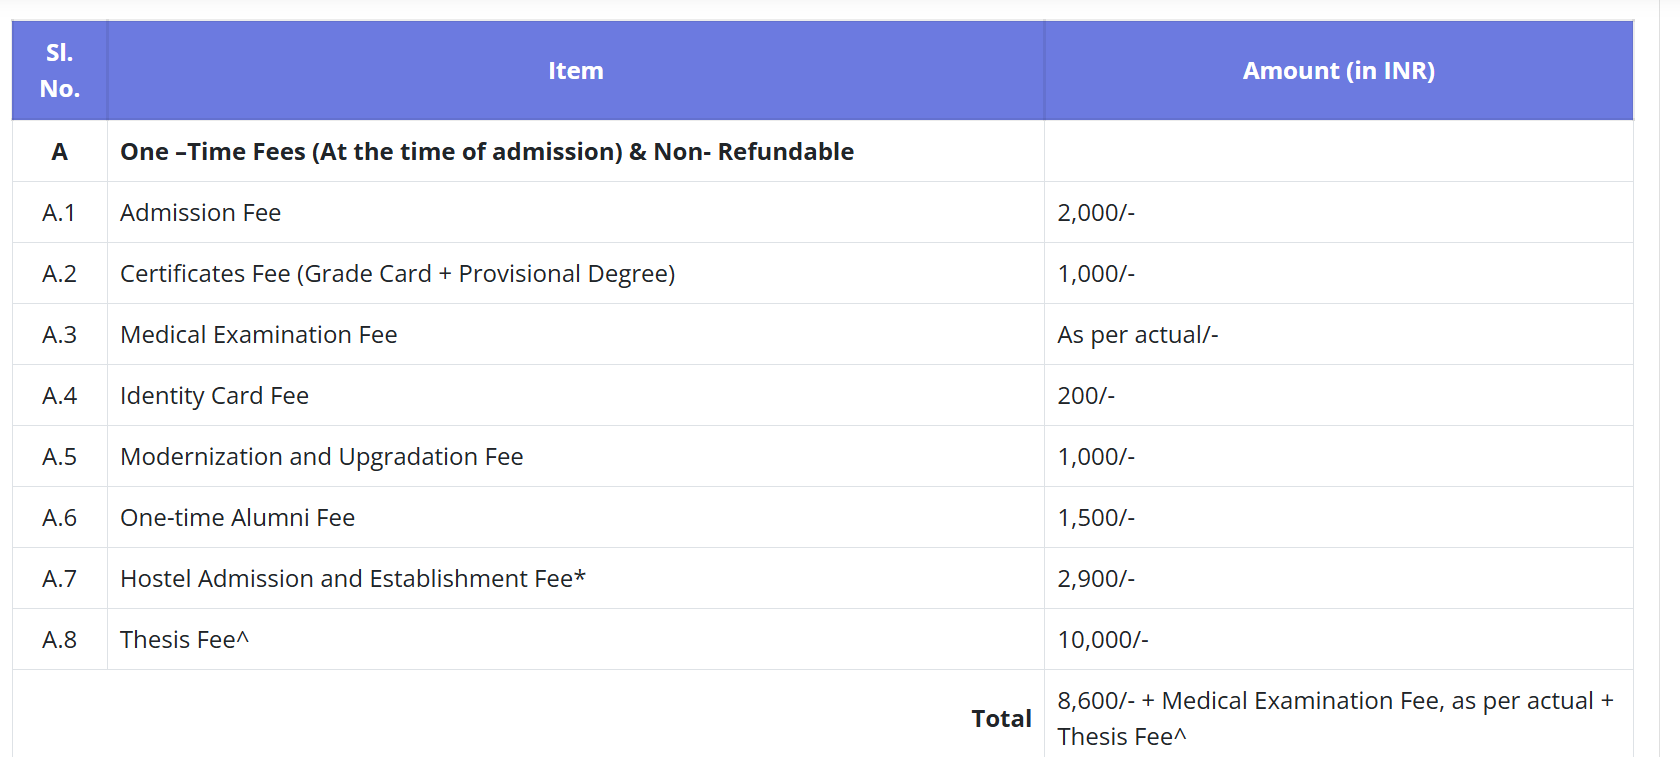The height and width of the screenshot is (757, 1680).
Task: Click the Certificates Fee item text
Action: click(397, 274)
